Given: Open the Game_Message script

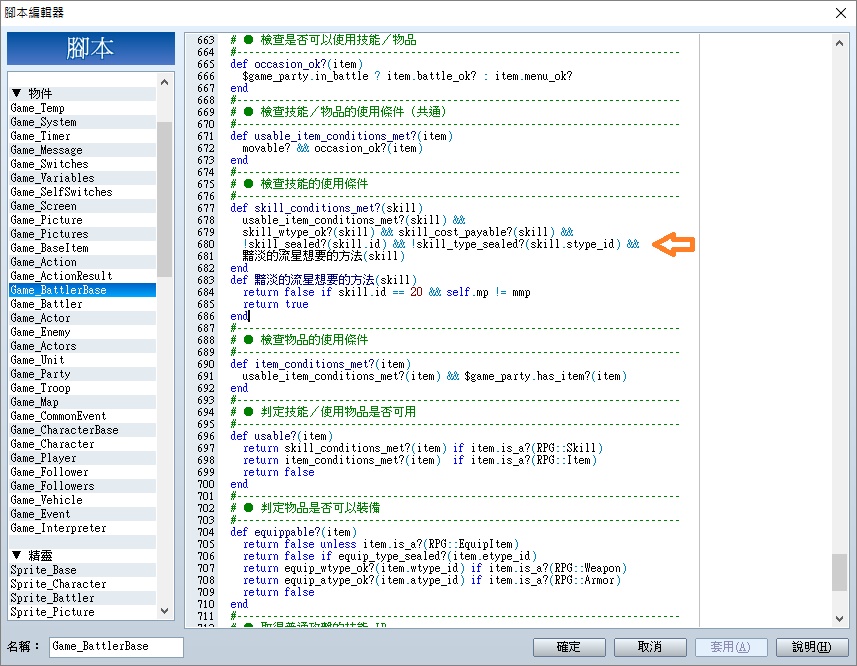Looking at the screenshot, I should click(83, 150).
